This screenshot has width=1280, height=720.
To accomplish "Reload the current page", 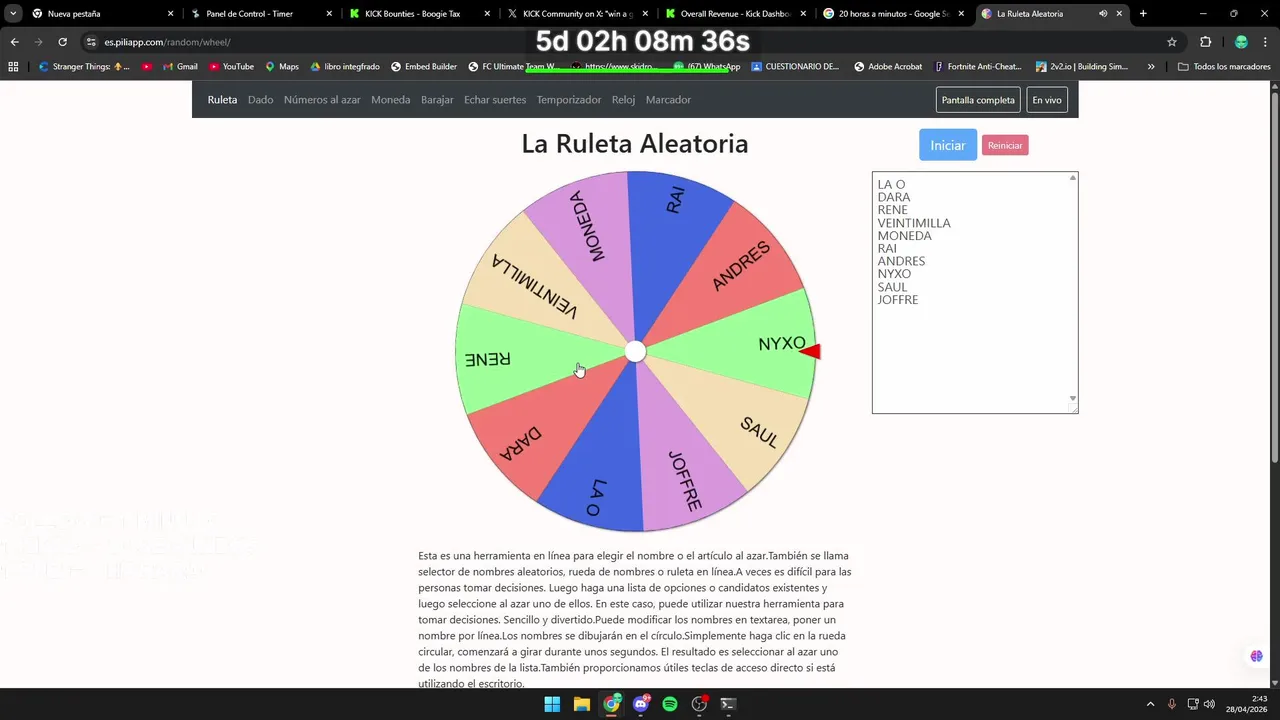I will click(62, 42).
